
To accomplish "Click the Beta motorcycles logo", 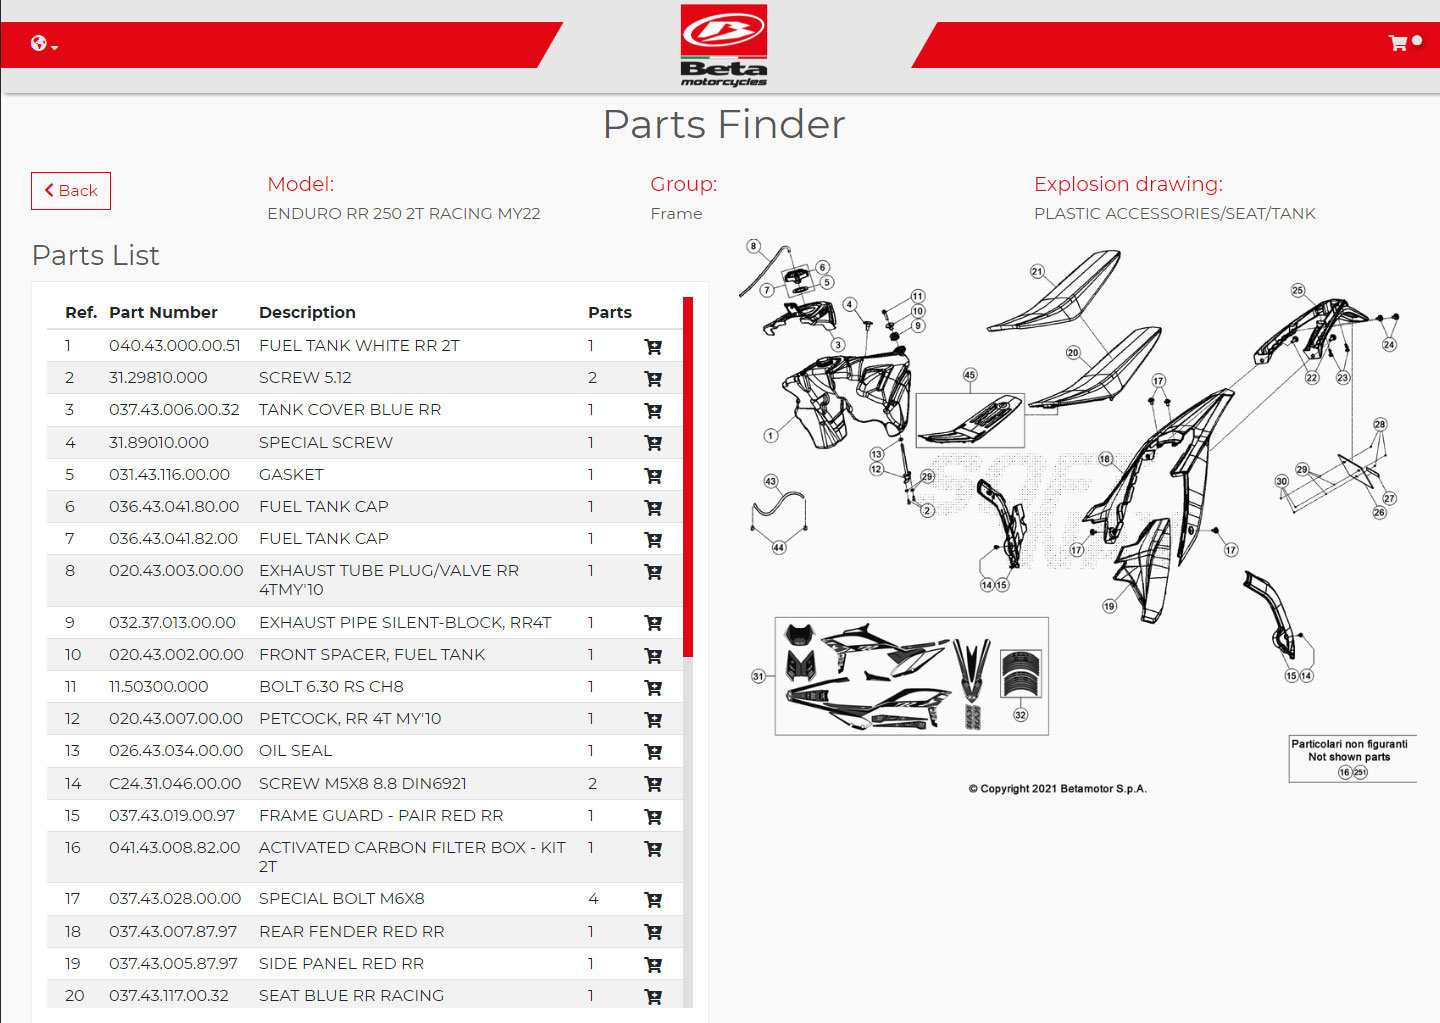I will 724,46.
